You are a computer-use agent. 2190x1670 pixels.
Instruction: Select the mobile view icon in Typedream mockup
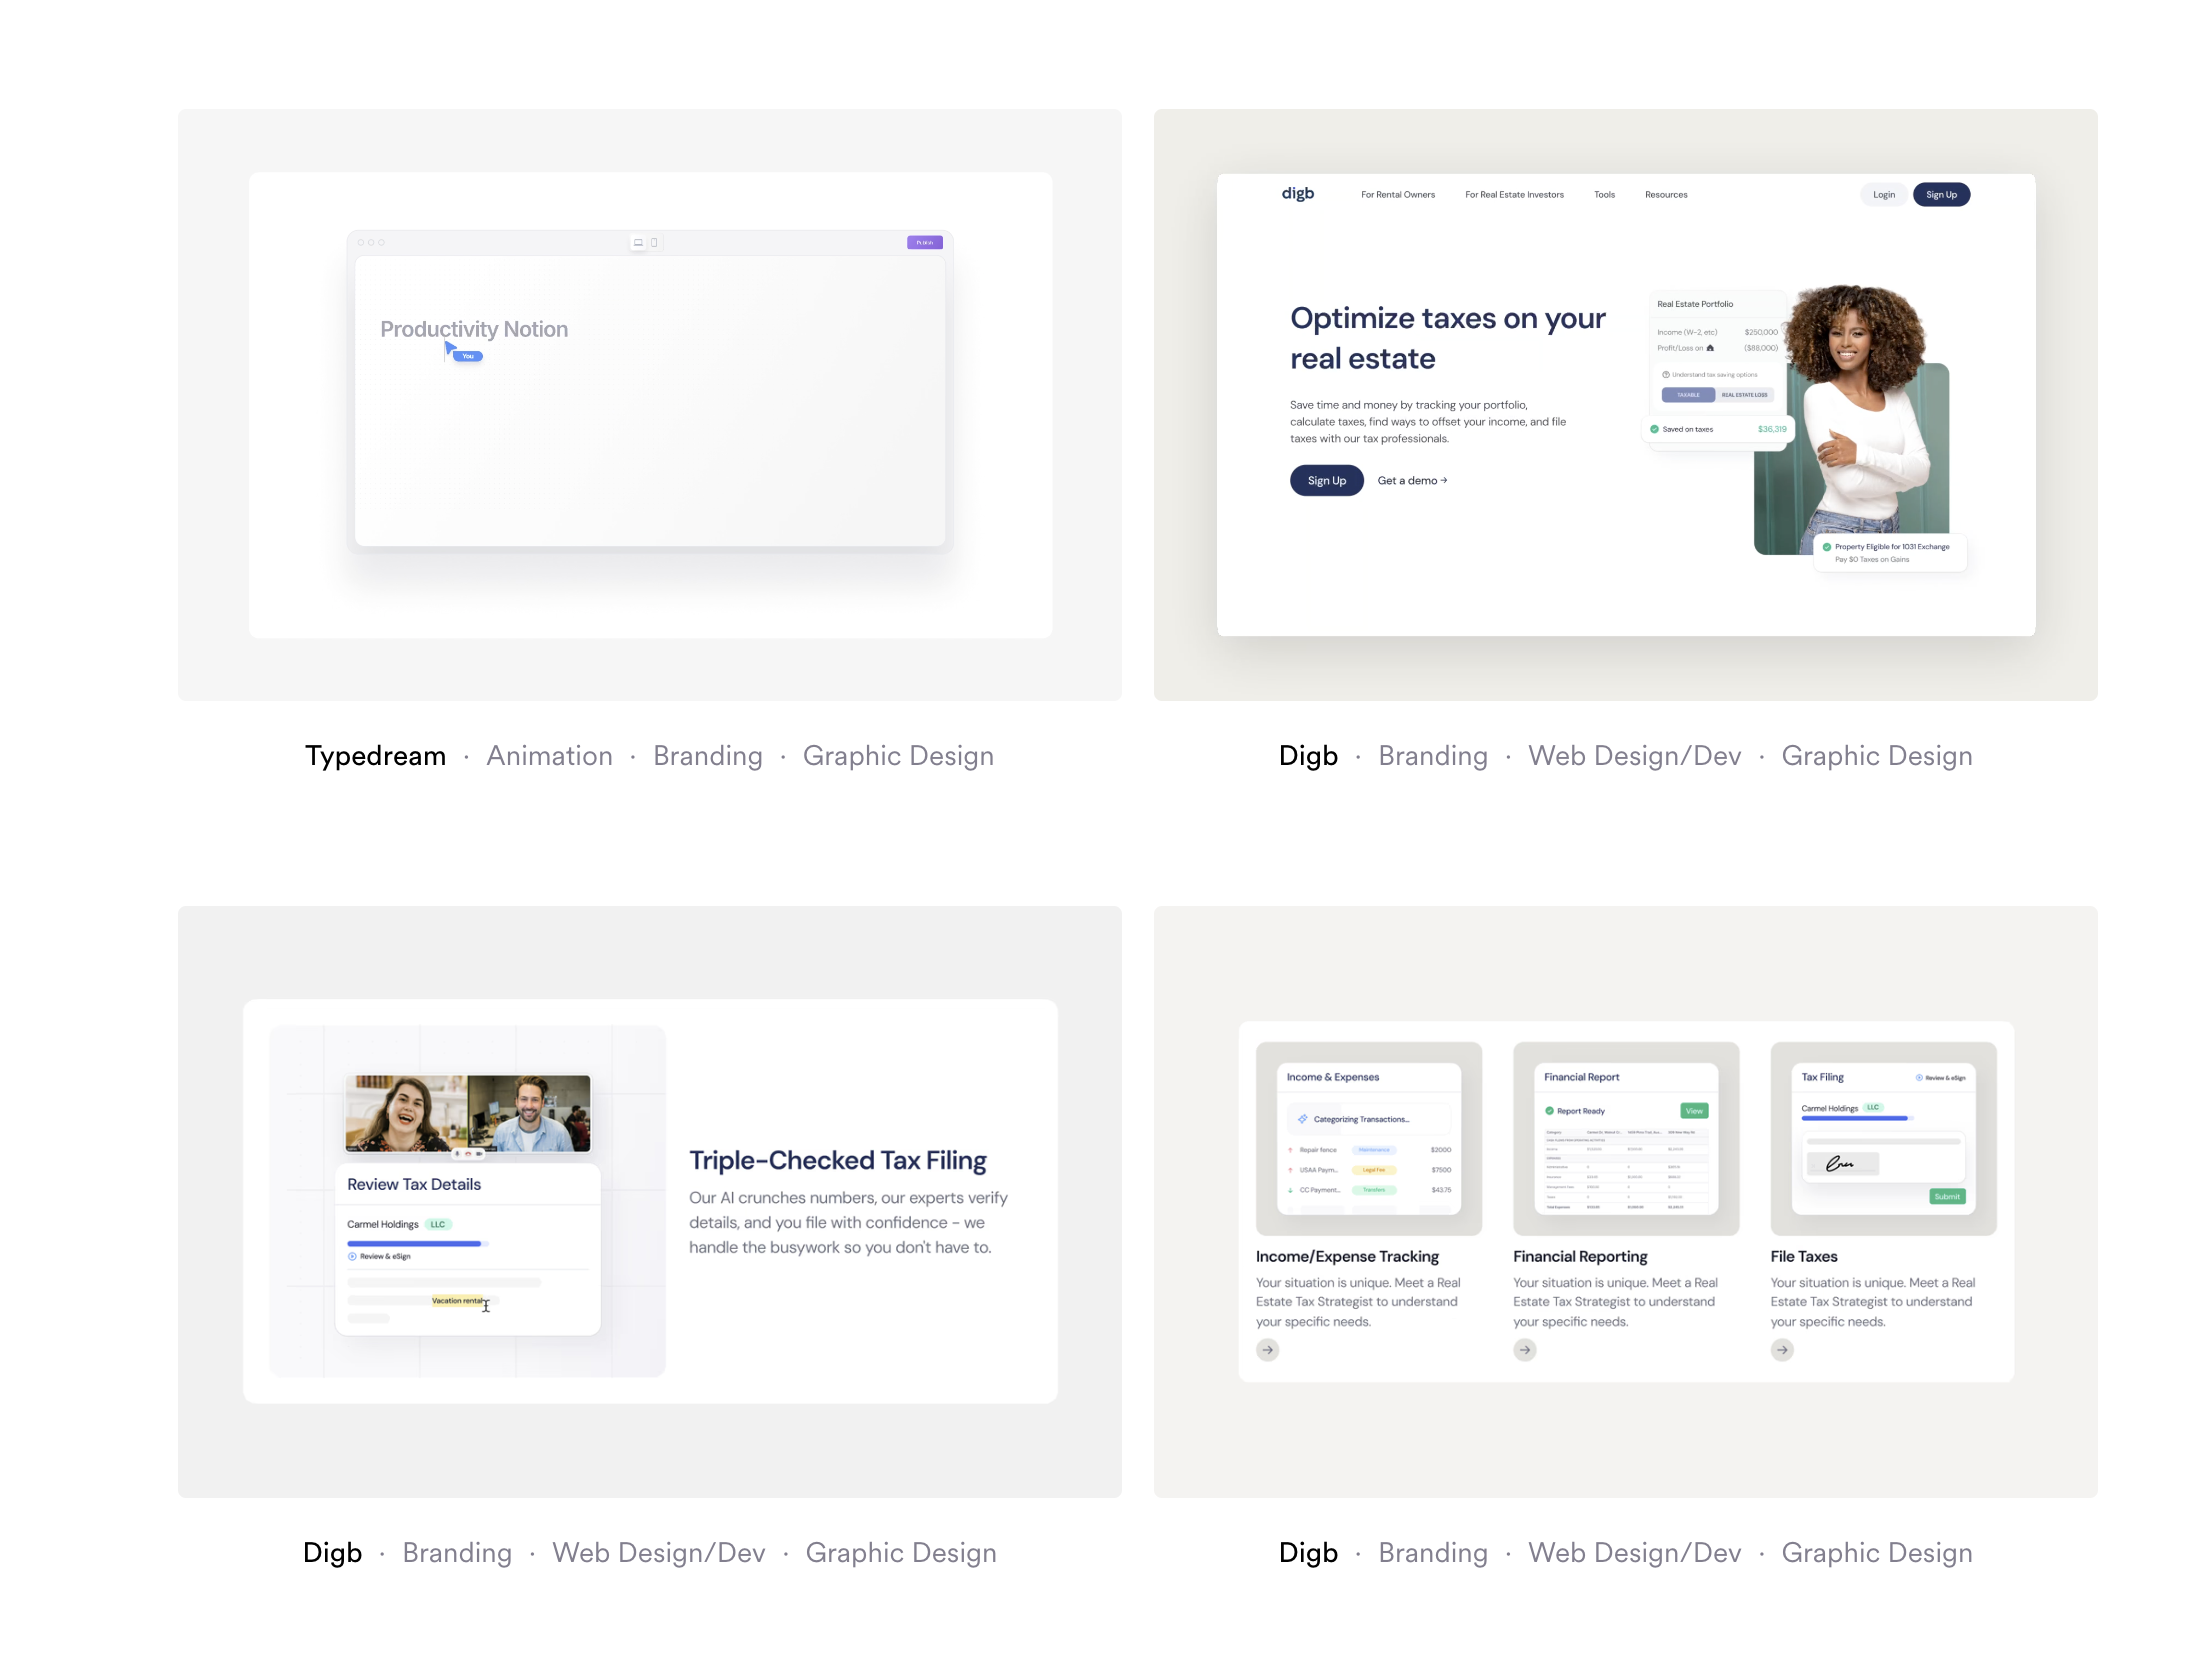coord(654,242)
